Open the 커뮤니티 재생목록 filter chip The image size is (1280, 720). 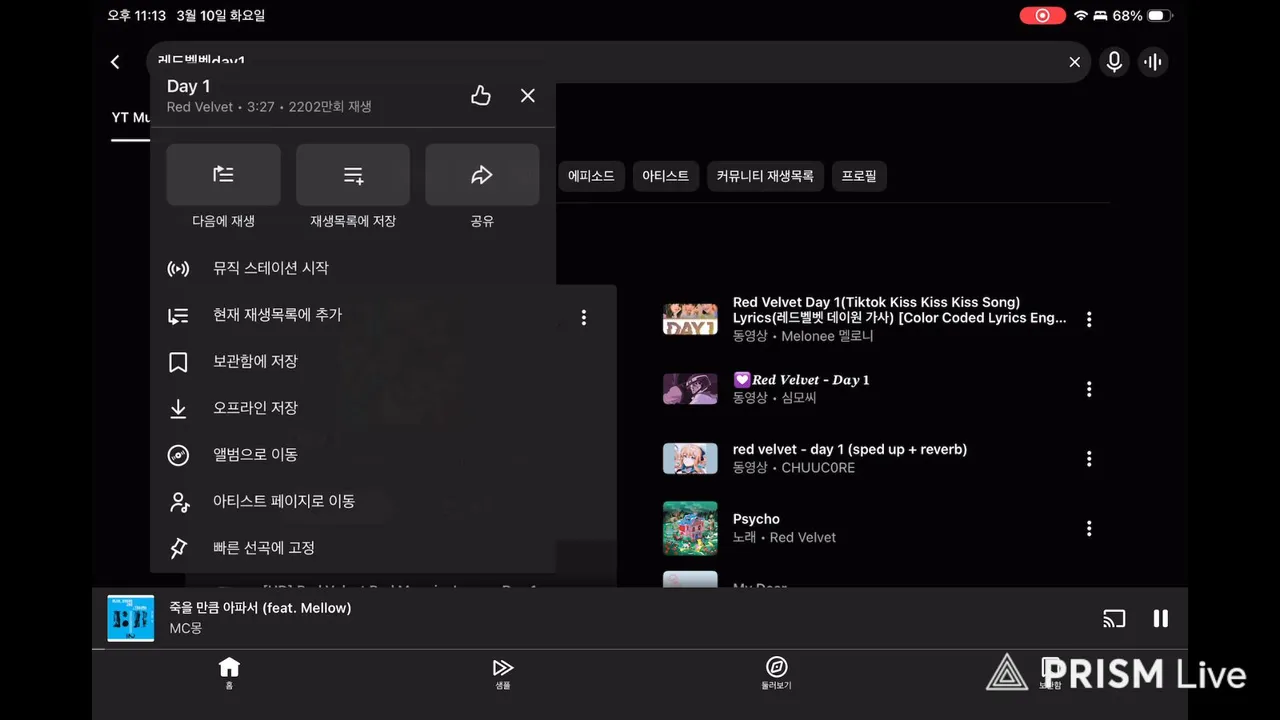(765, 176)
